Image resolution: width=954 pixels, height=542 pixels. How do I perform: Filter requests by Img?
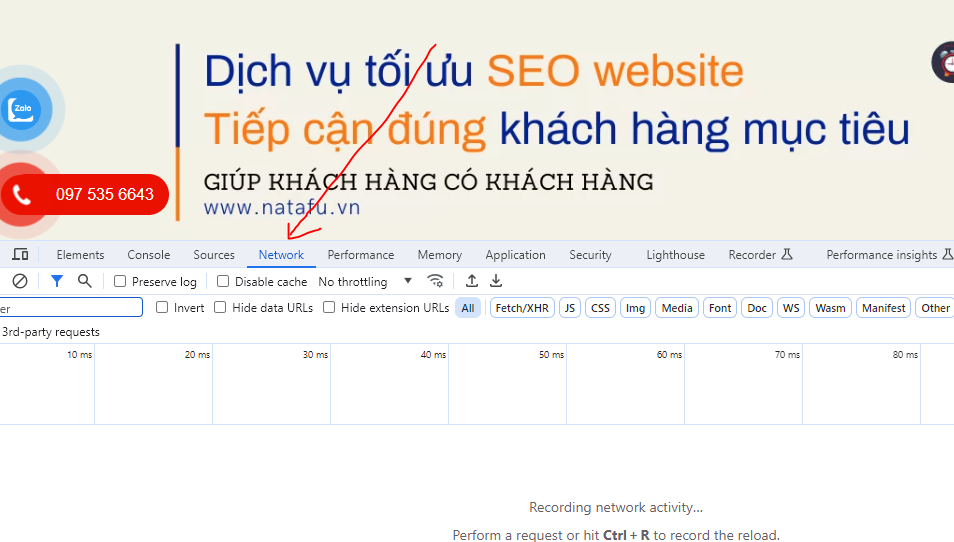point(635,308)
